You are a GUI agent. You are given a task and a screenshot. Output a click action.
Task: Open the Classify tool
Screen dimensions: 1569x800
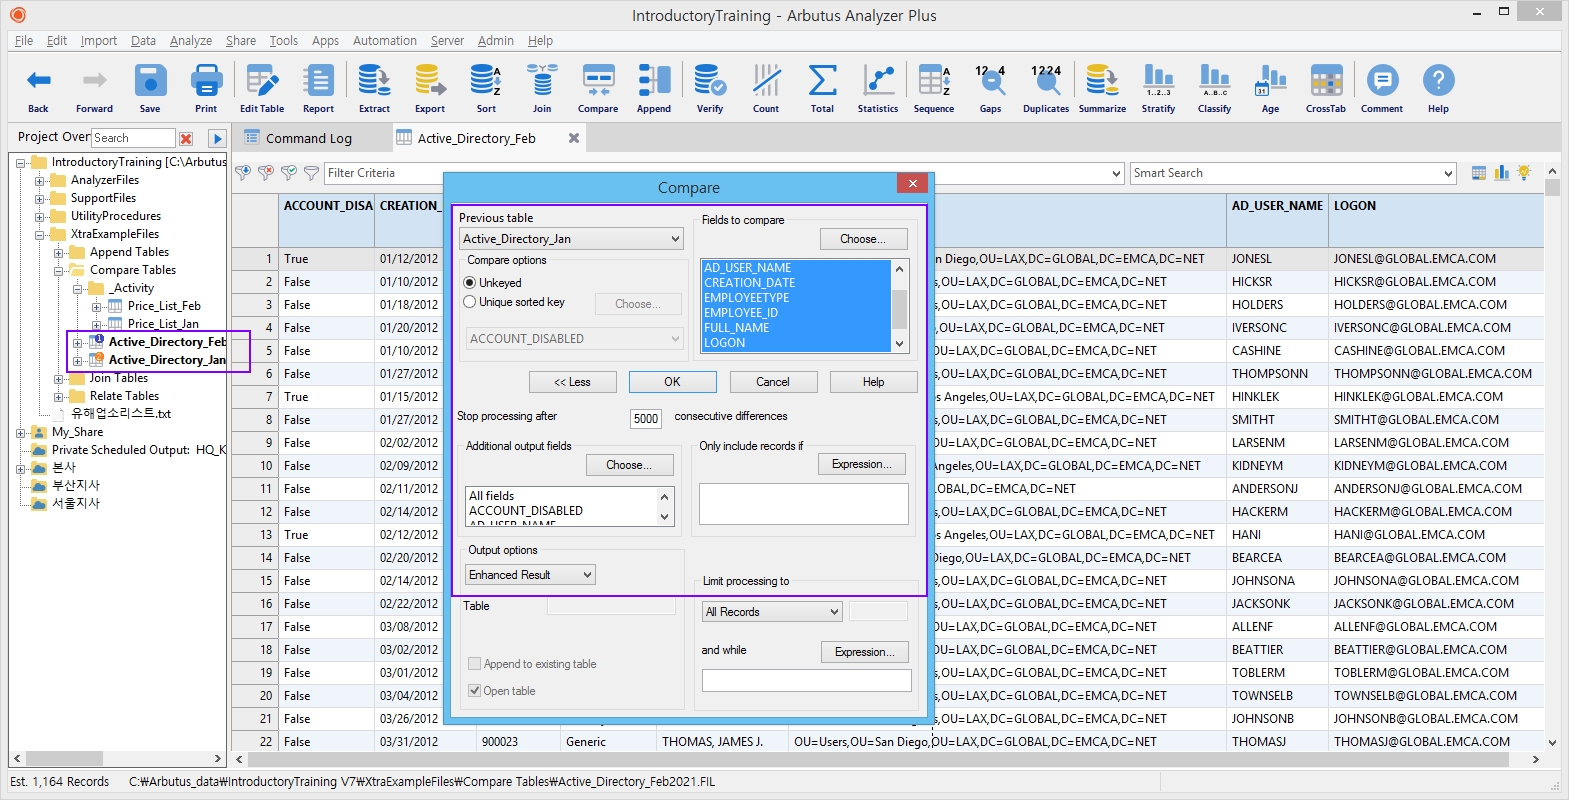(1214, 89)
